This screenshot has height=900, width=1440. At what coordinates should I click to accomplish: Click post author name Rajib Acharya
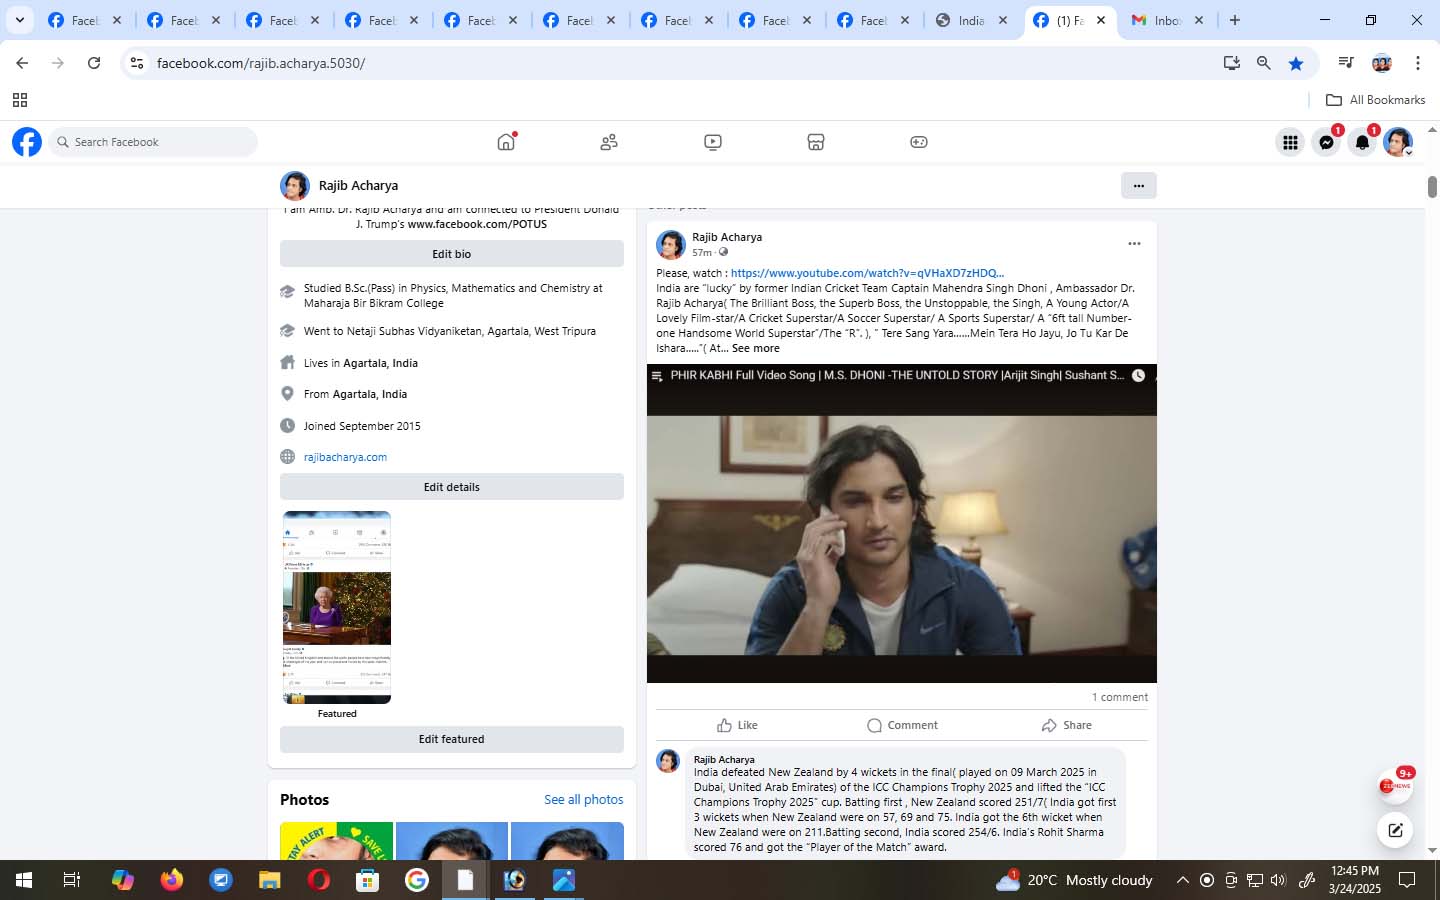coord(727,237)
